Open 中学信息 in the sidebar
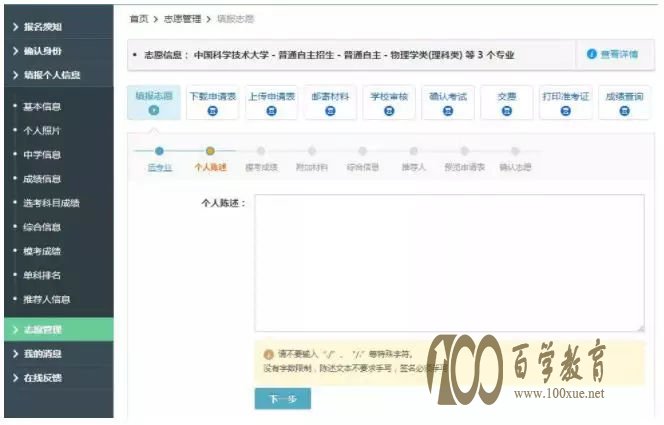Screen dimensions: 664x425 pos(42,155)
